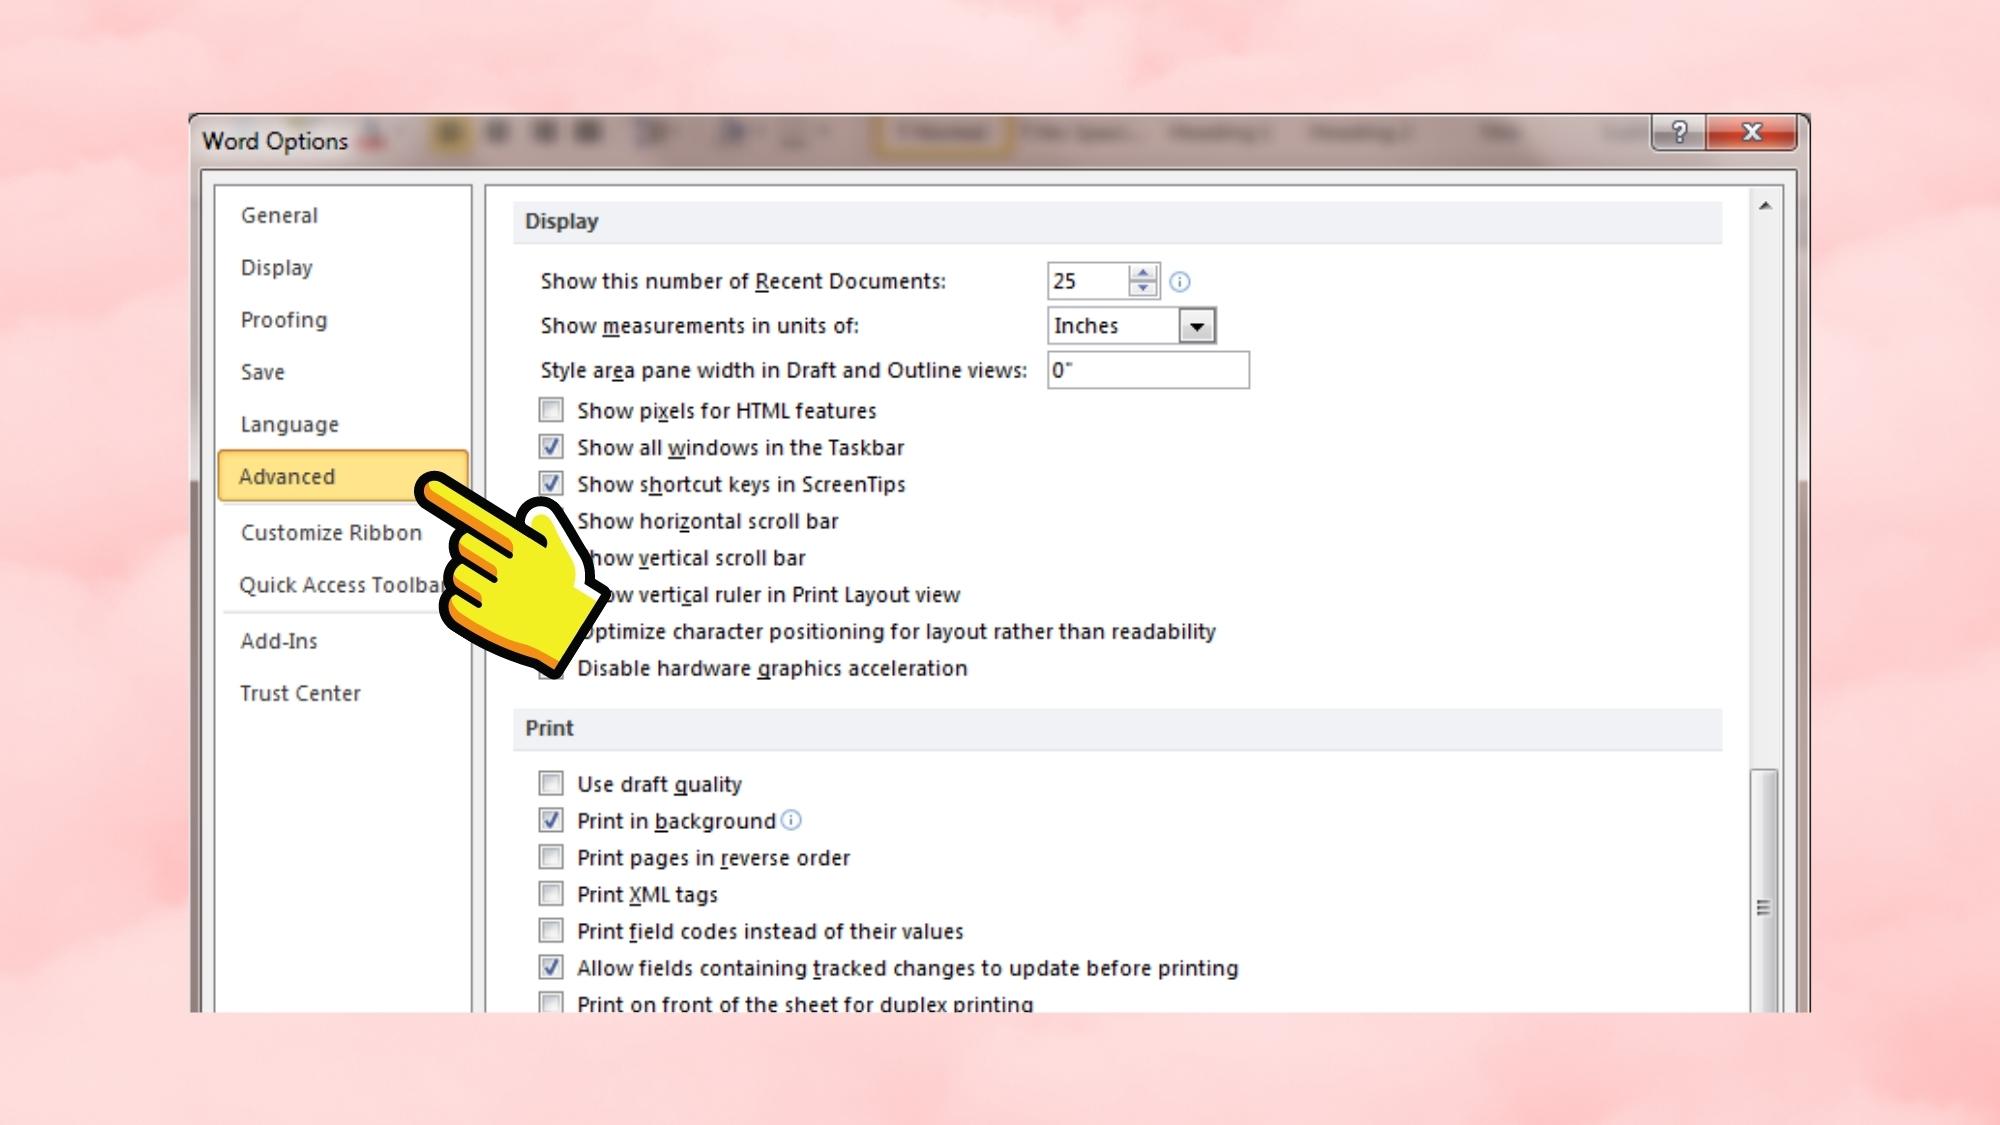The height and width of the screenshot is (1125, 2000).
Task: Toggle Show pixels for HTML features
Action: [551, 409]
